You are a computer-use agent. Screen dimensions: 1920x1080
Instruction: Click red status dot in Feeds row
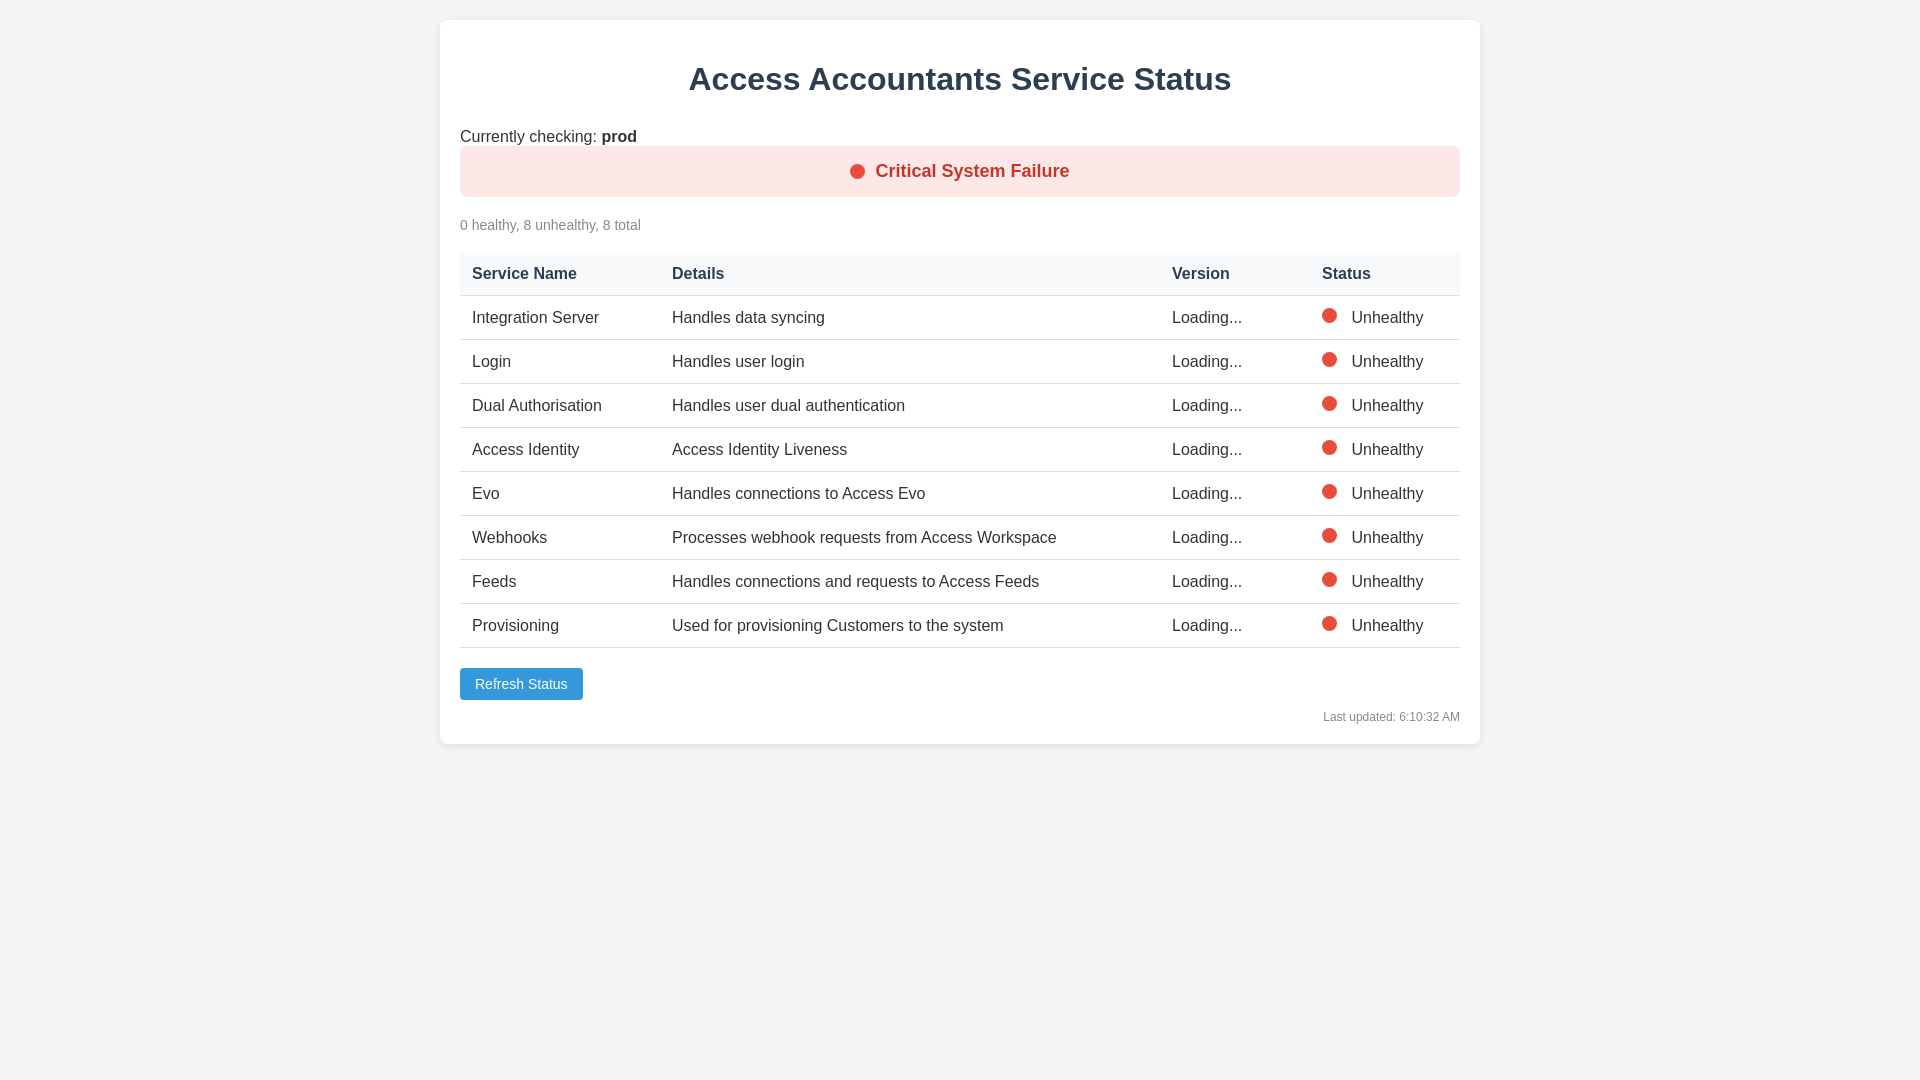click(1329, 580)
